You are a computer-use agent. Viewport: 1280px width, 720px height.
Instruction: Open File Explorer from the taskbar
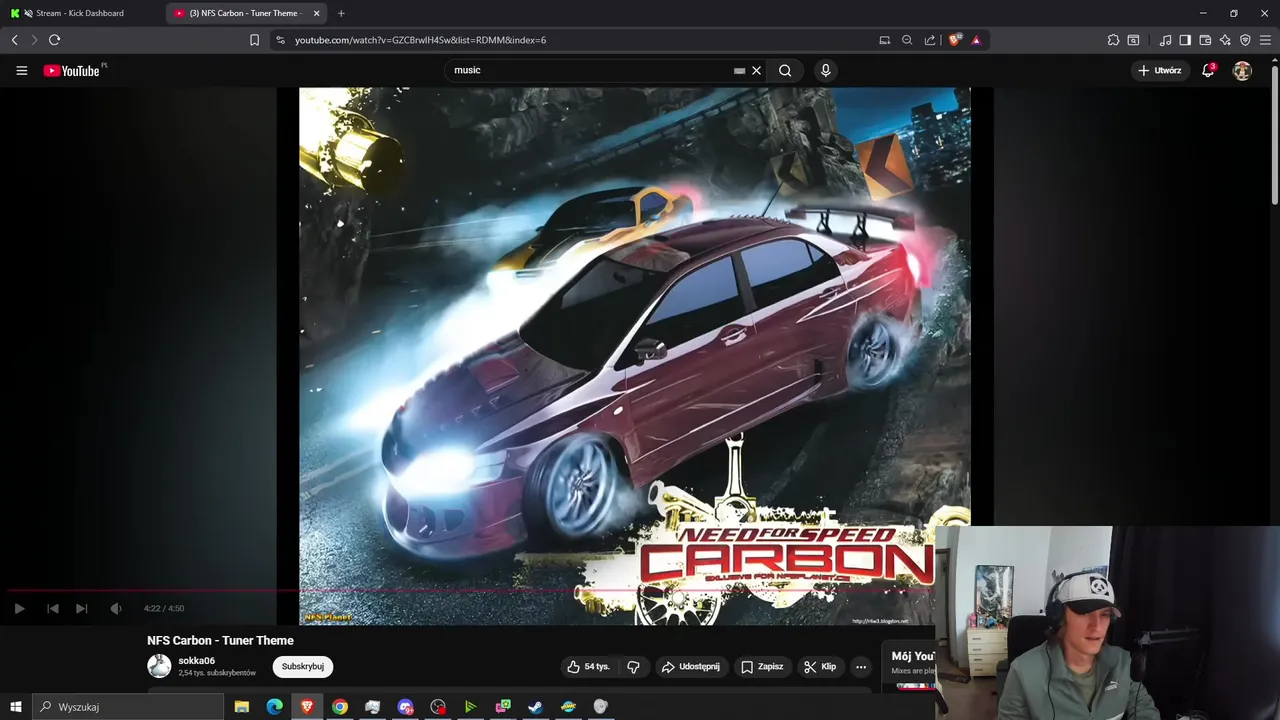(242, 707)
